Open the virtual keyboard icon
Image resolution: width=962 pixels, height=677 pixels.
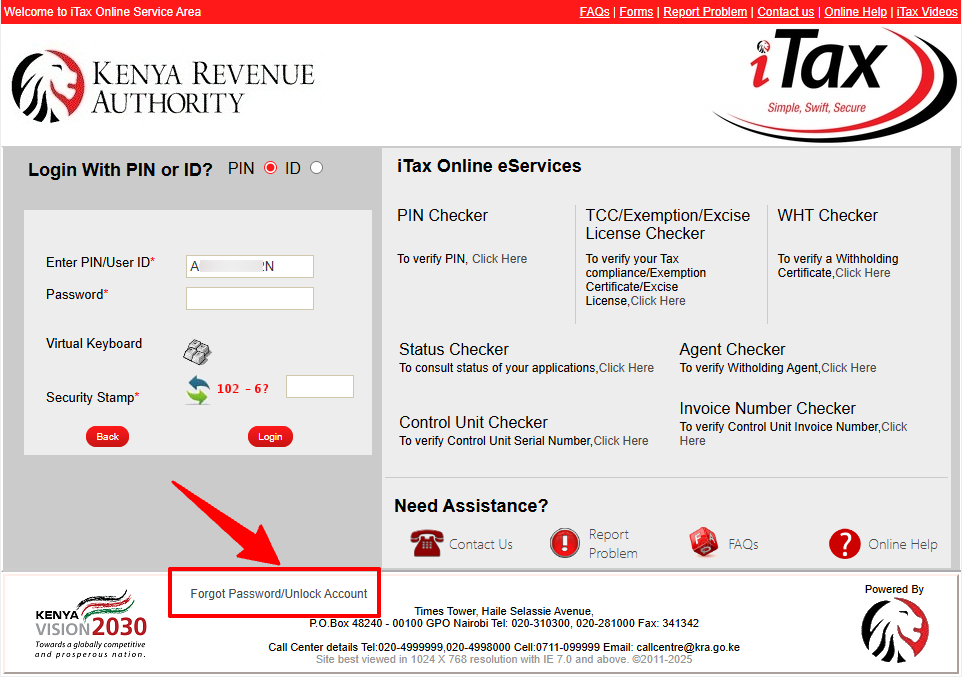197,351
